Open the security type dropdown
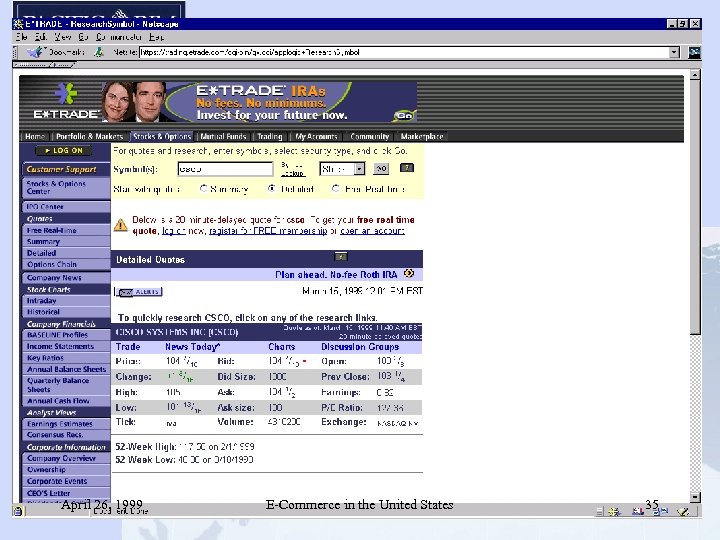 click(x=359, y=169)
